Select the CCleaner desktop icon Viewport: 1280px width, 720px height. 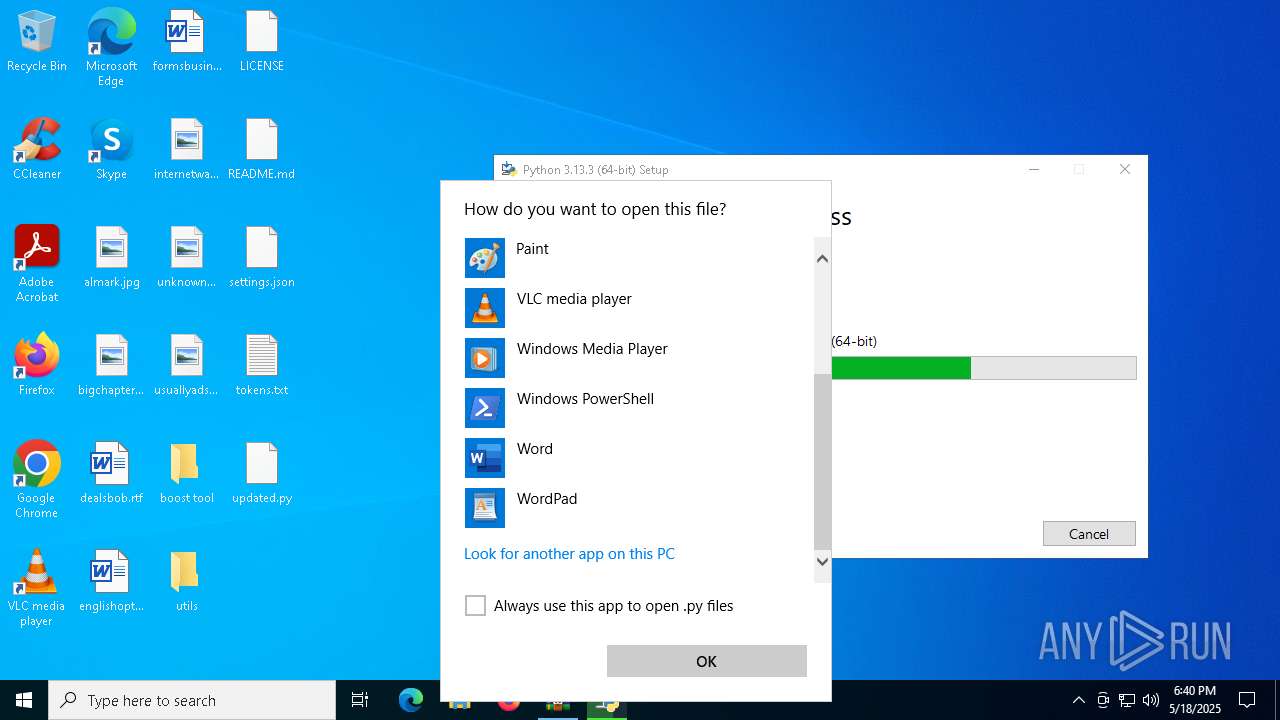pyautogui.click(x=37, y=150)
